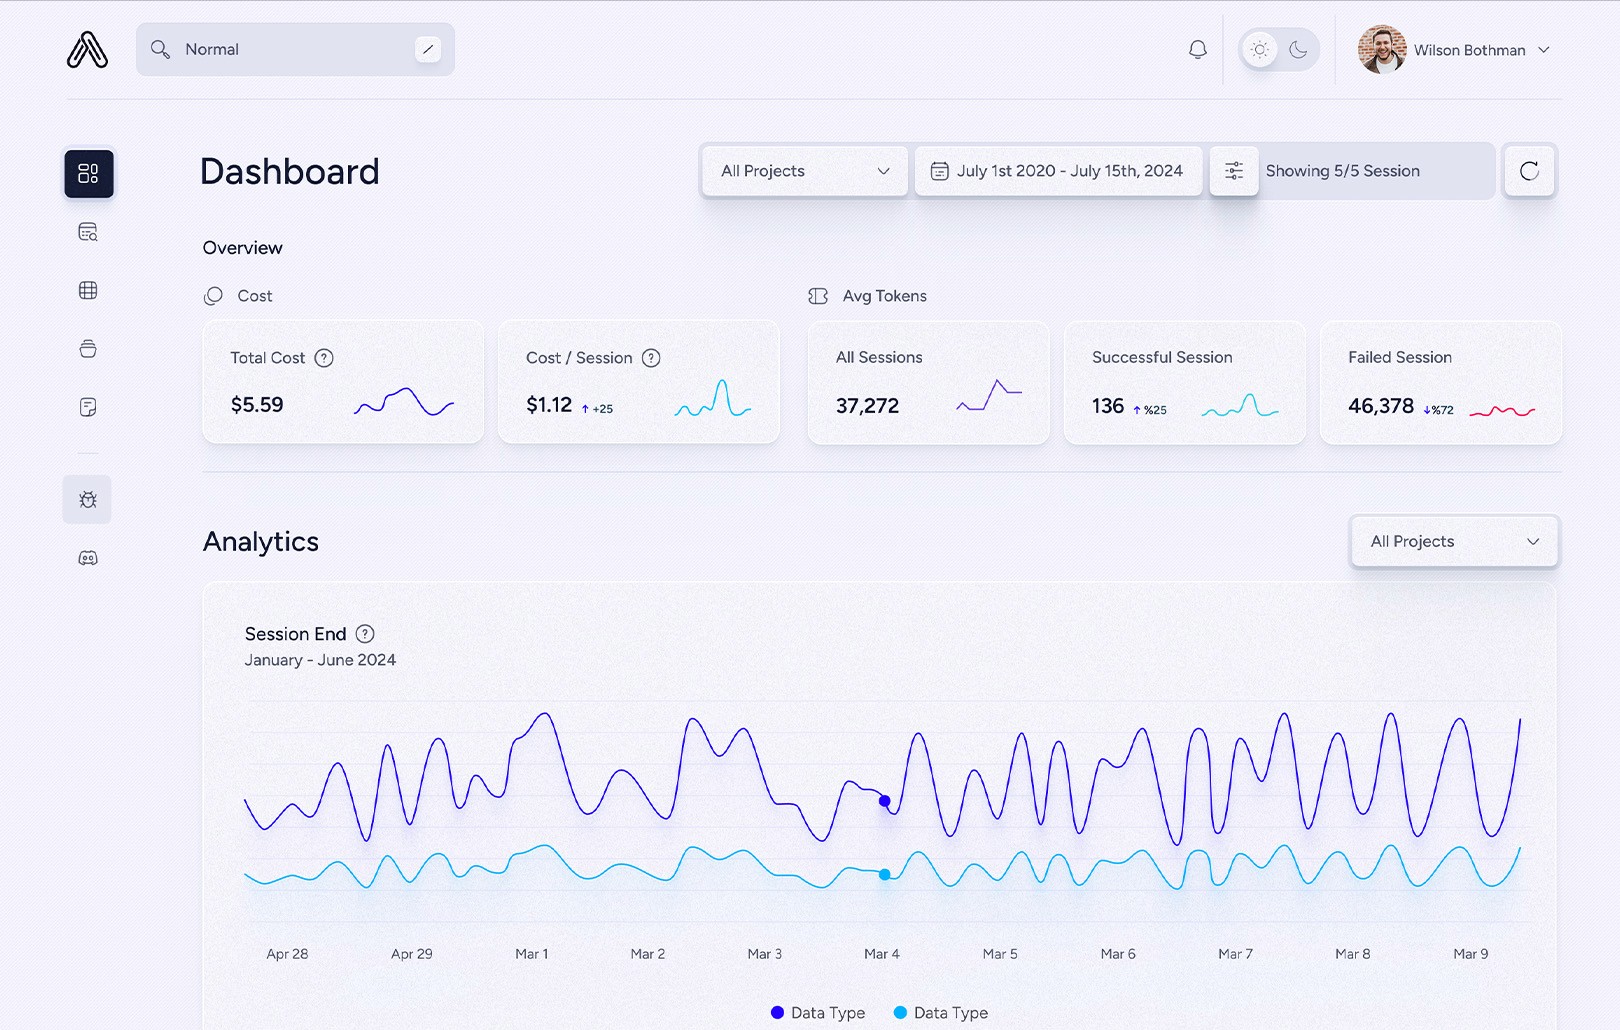Select the bug report icon in the sidebar
1620x1030 pixels.
coord(87,499)
